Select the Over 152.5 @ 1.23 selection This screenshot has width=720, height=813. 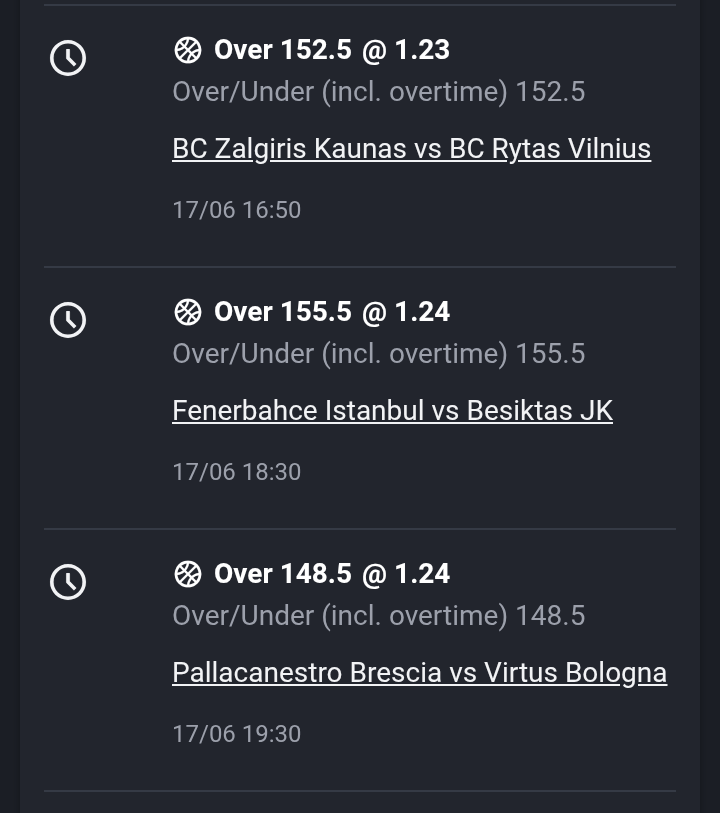point(332,50)
